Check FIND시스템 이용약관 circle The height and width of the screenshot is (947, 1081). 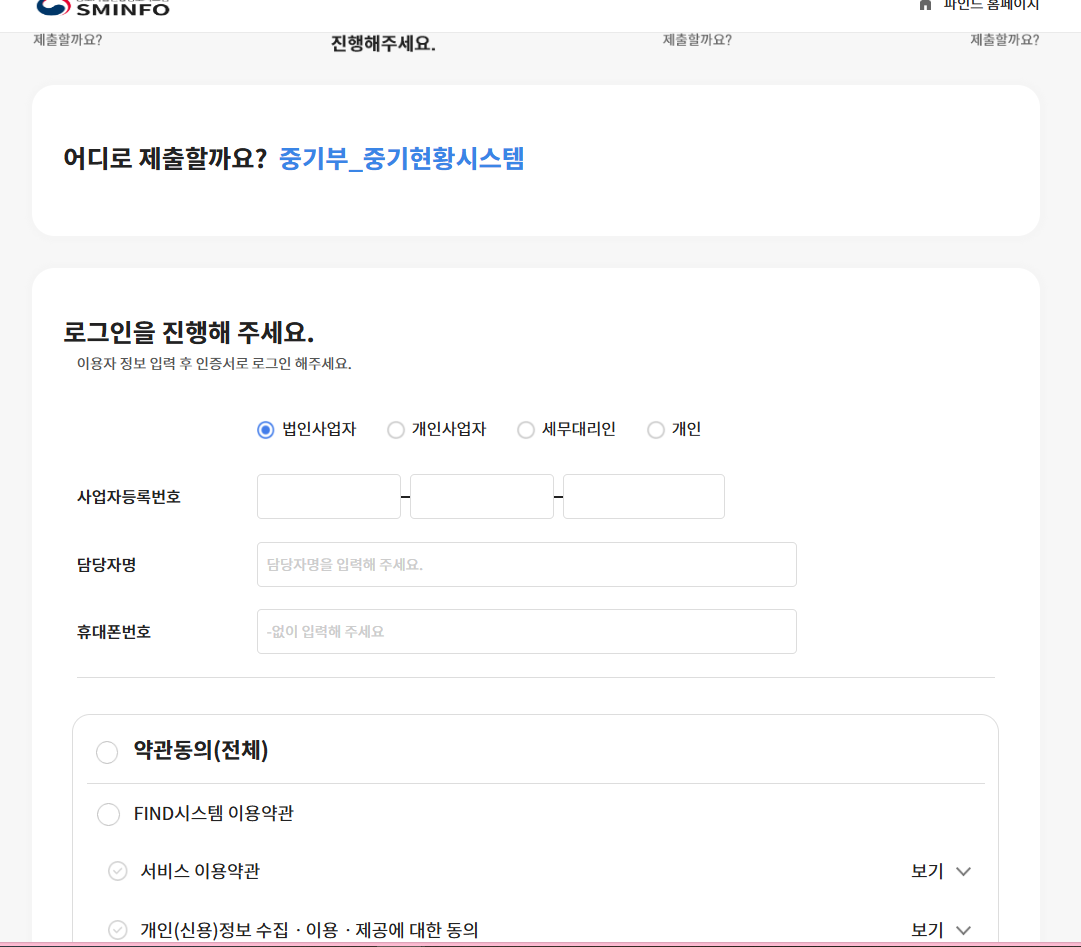pyautogui.click(x=108, y=814)
